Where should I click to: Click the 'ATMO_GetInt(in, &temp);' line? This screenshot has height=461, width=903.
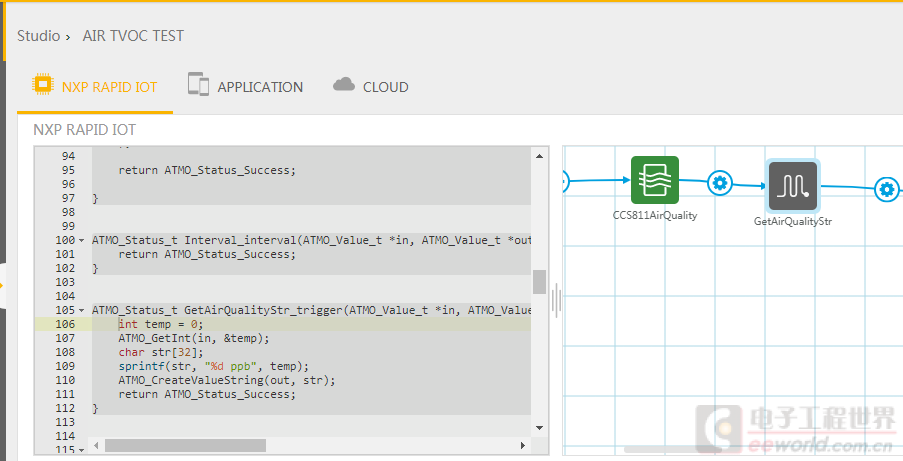coord(194,338)
